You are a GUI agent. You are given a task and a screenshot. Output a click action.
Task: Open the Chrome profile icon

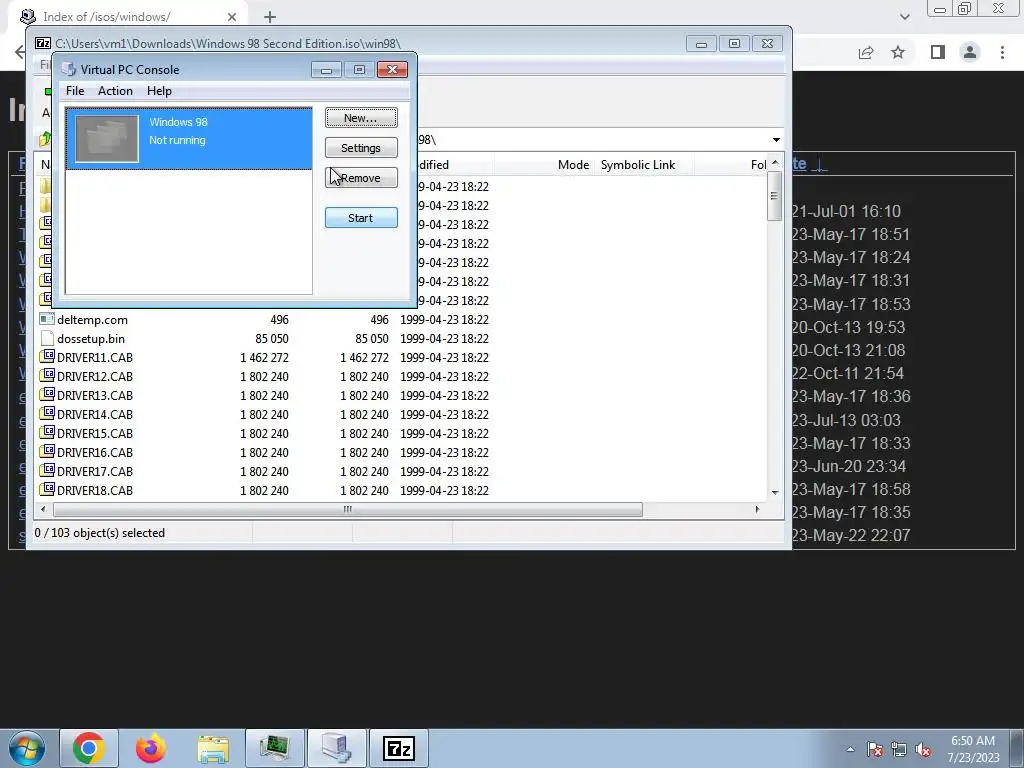pyautogui.click(x=970, y=52)
